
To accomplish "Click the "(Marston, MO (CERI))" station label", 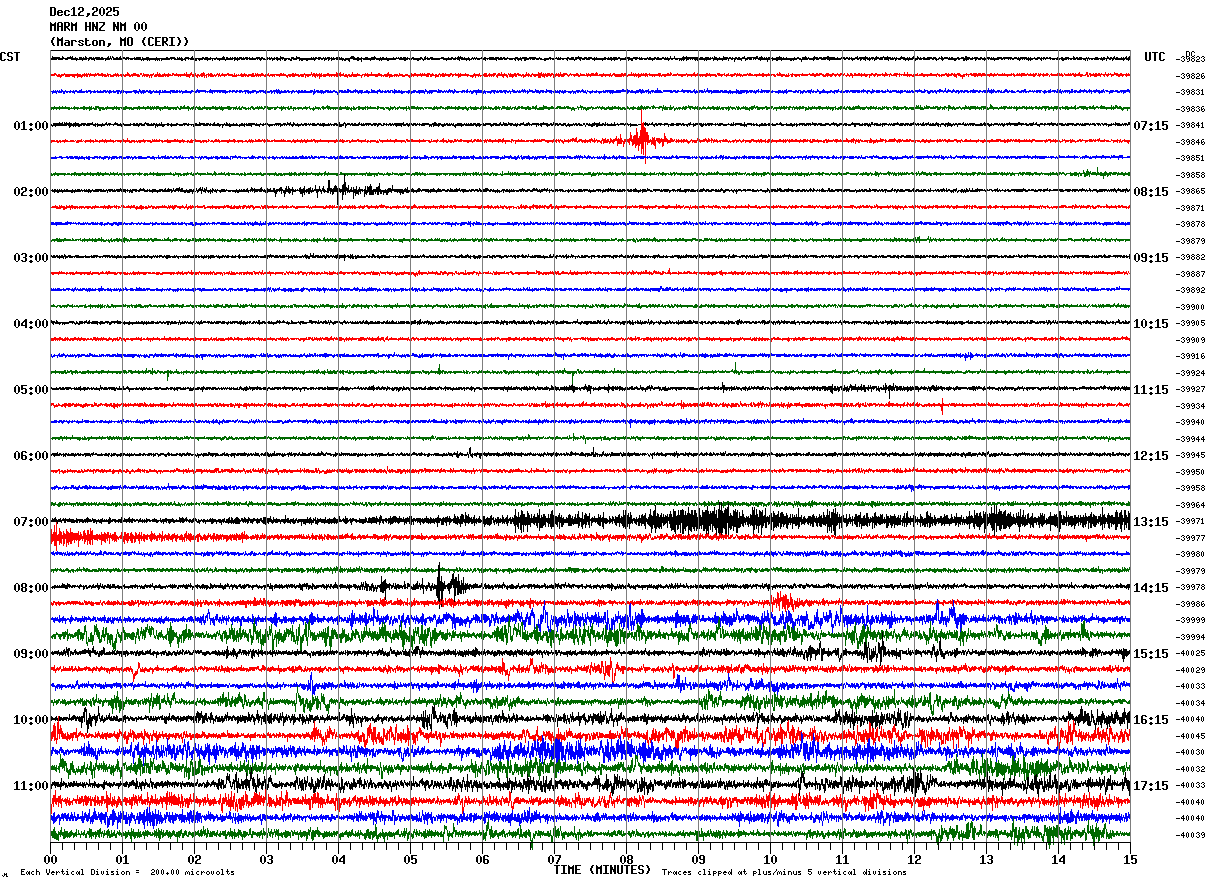I will pos(119,42).
